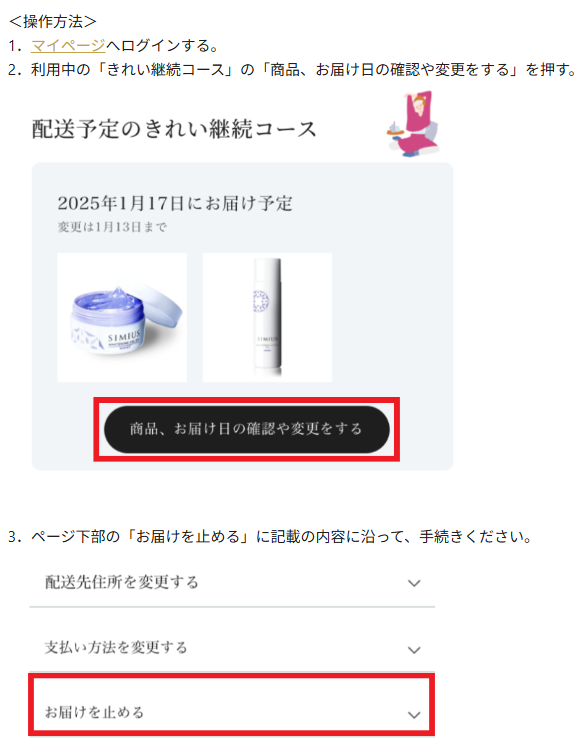
Task: Open the 配送先住所を変更する section label
Action: (121, 582)
